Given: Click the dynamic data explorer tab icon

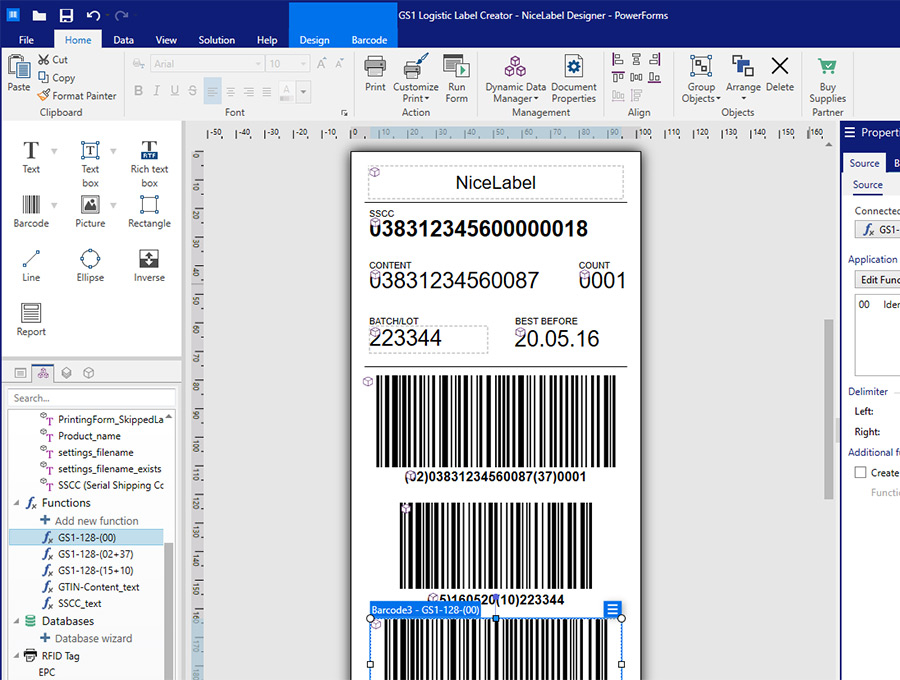Looking at the screenshot, I should (43, 372).
